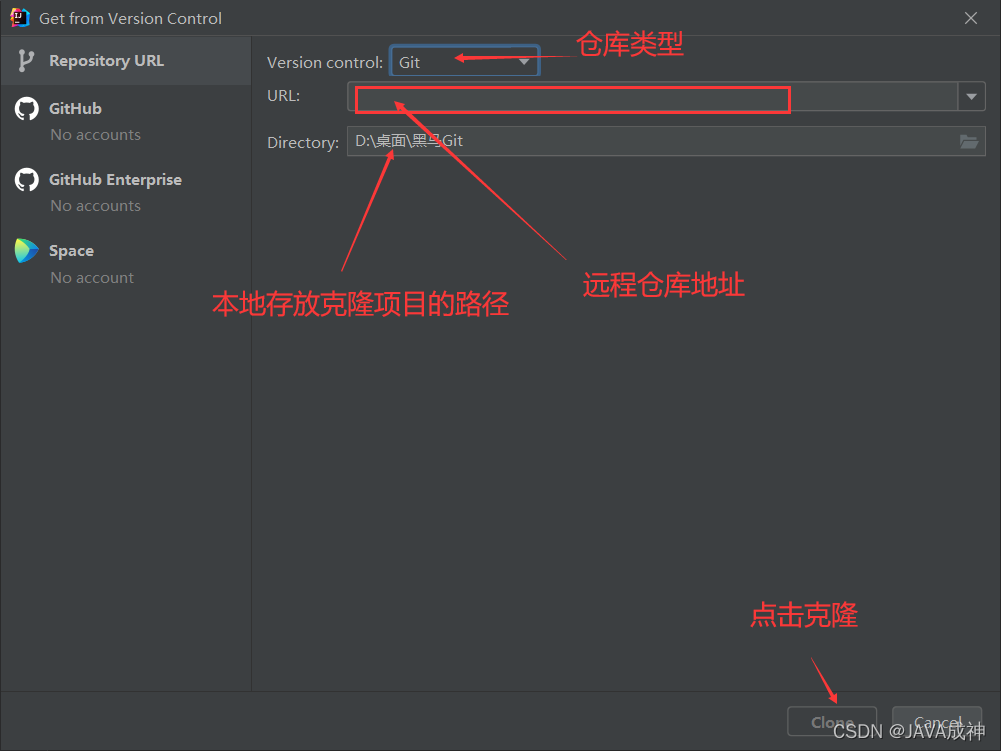Viewport: 1001px width, 751px height.
Task: Expand the URL history dropdown arrow
Action: click(x=970, y=95)
